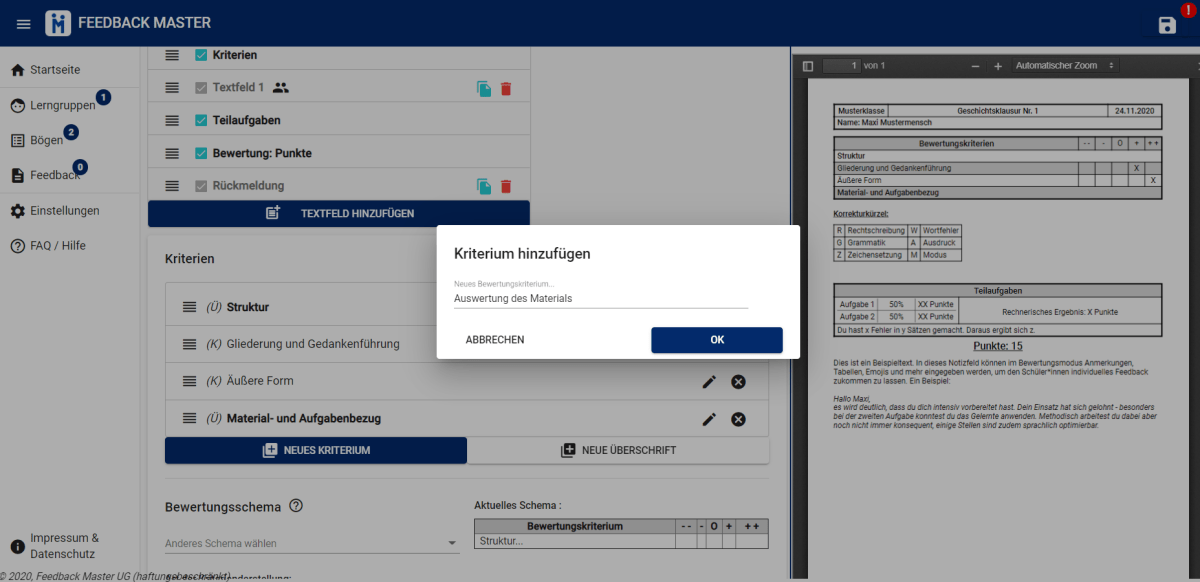The image size is (1200, 582).
Task: Open the hamburger menu in the top bar
Action: 23,23
